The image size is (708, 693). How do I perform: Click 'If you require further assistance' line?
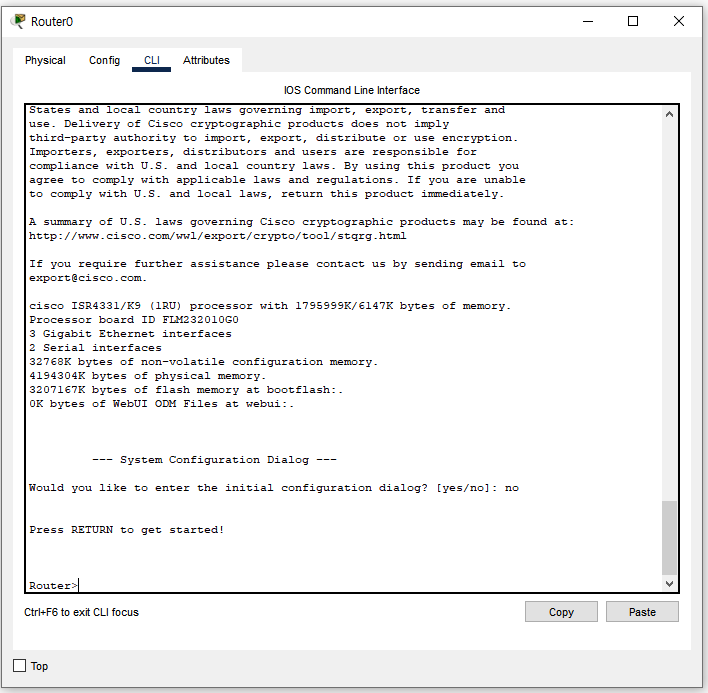277,264
